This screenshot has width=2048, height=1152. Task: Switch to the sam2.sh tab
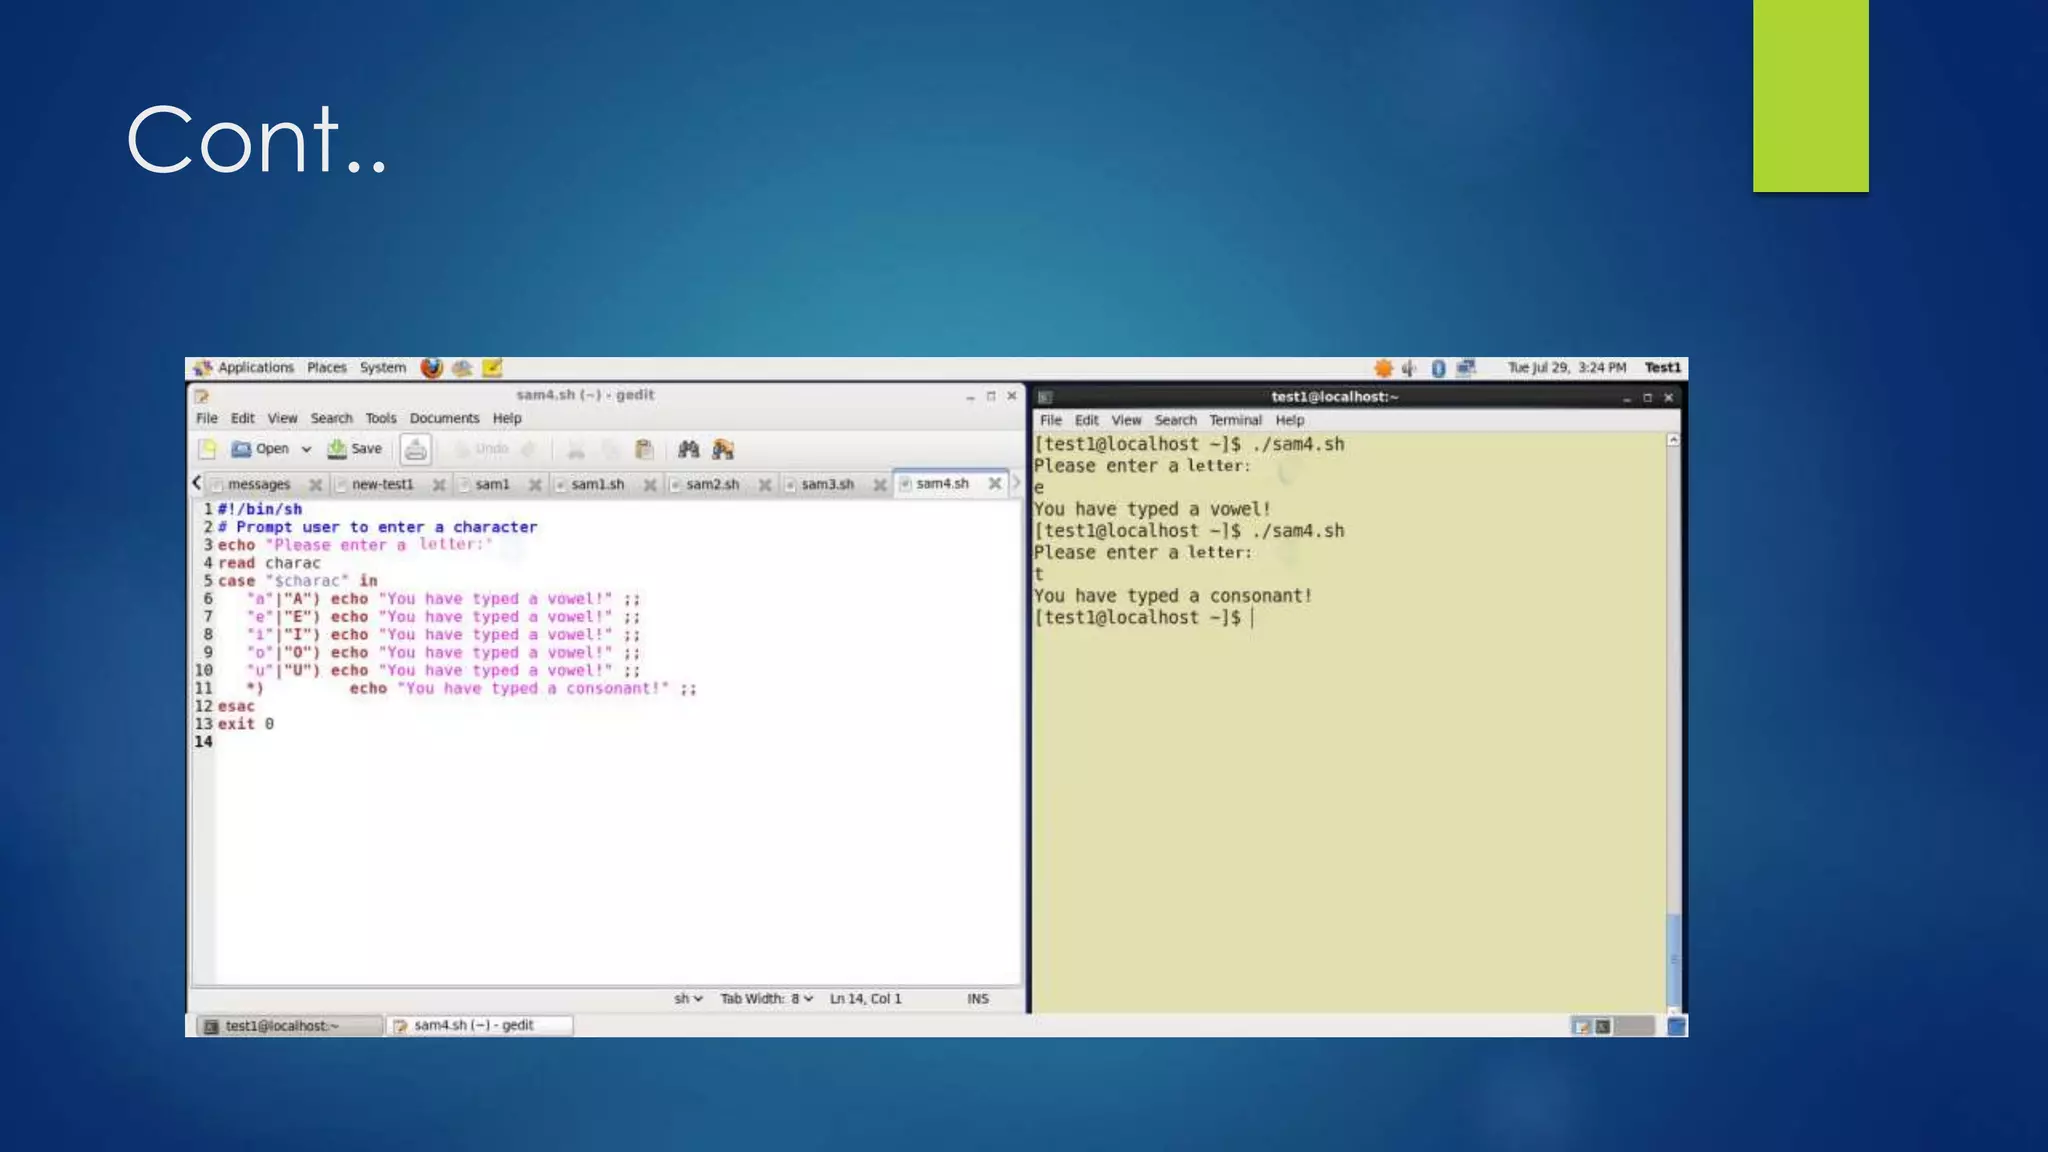tap(712, 484)
